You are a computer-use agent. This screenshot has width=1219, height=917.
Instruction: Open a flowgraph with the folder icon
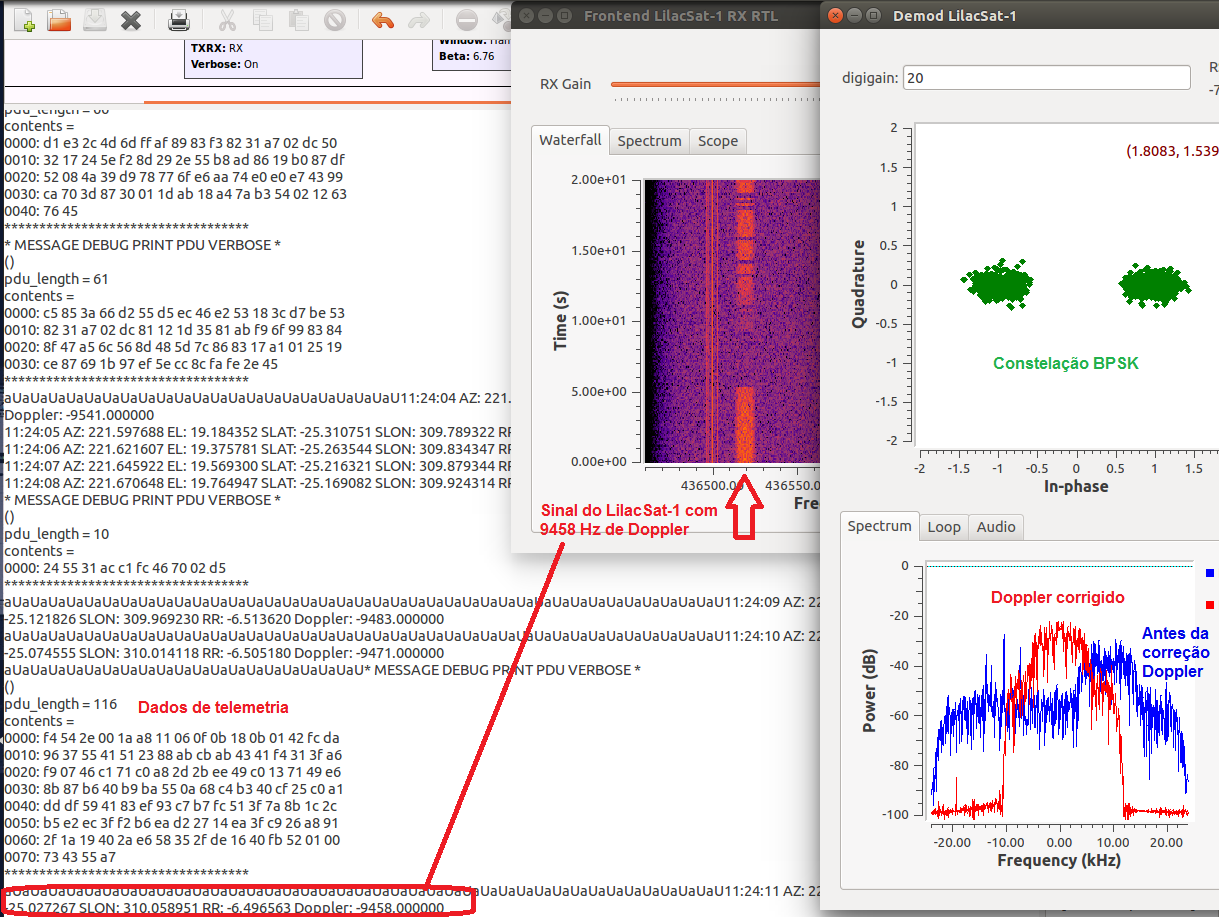click(x=59, y=19)
